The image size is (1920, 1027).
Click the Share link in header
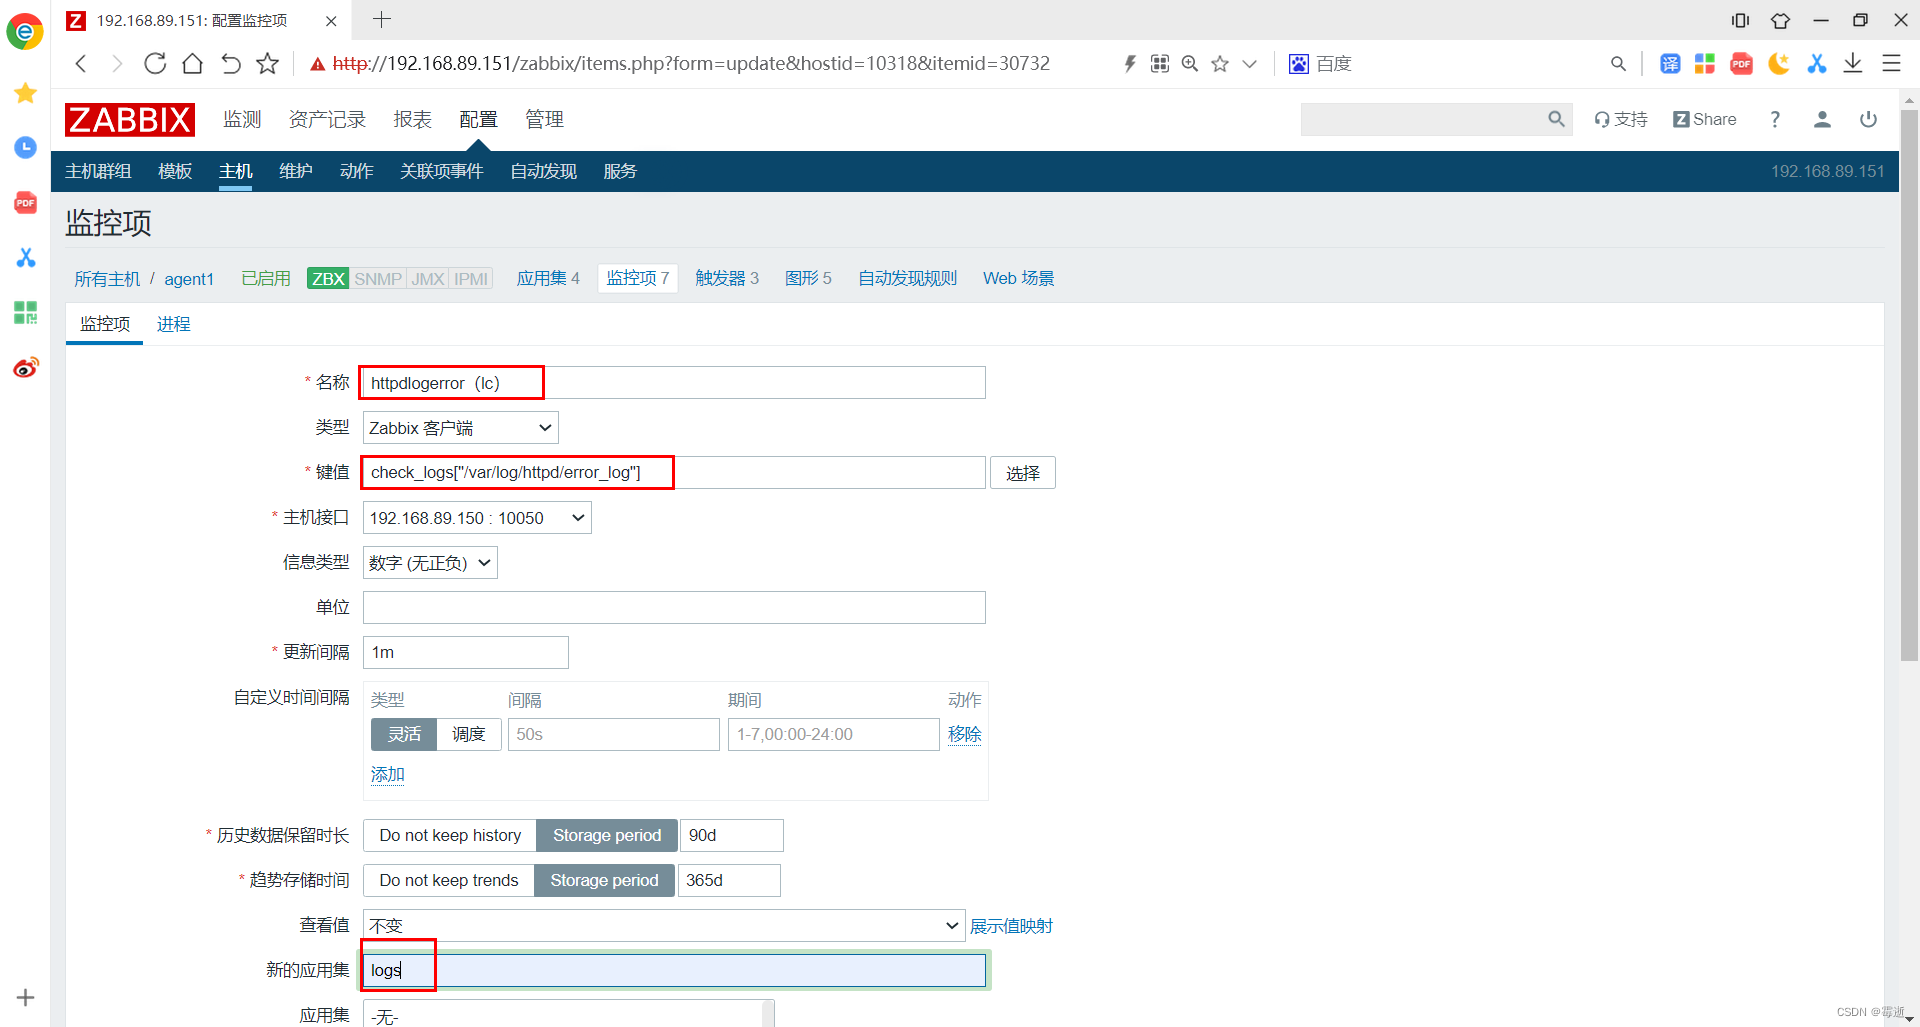pos(1705,119)
